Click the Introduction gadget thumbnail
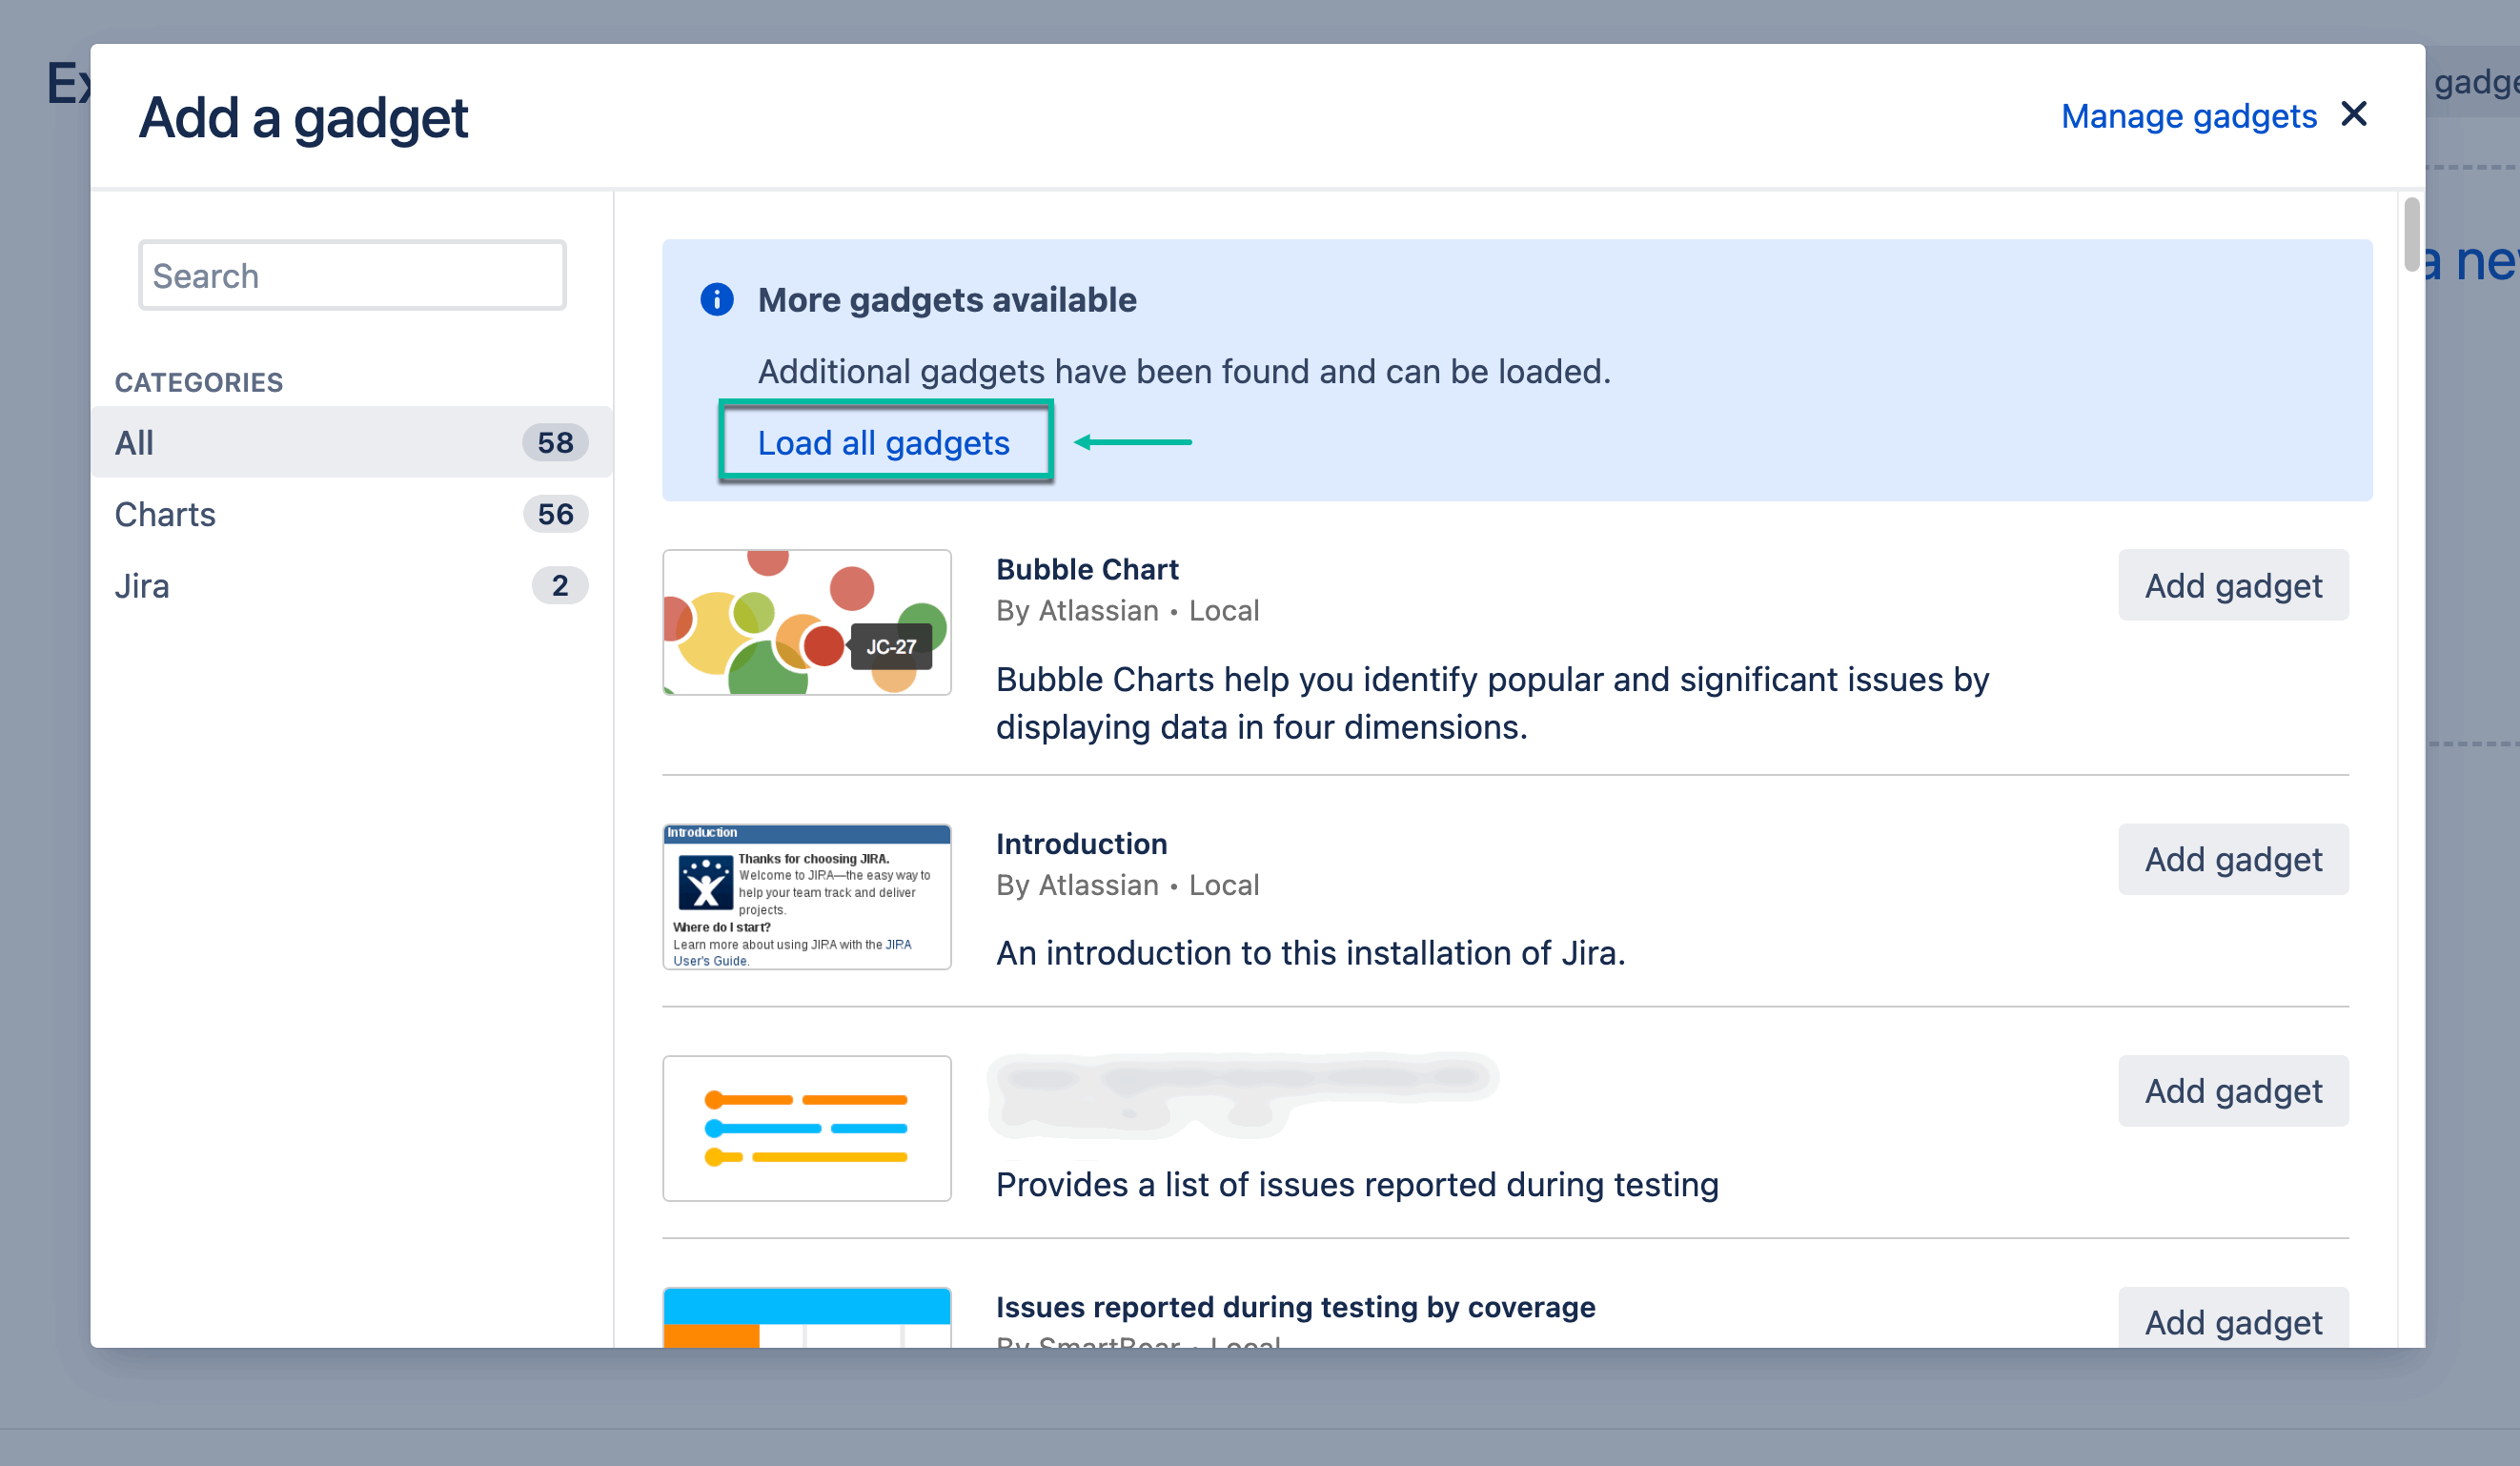Image resolution: width=2520 pixels, height=1466 pixels. tap(806, 896)
